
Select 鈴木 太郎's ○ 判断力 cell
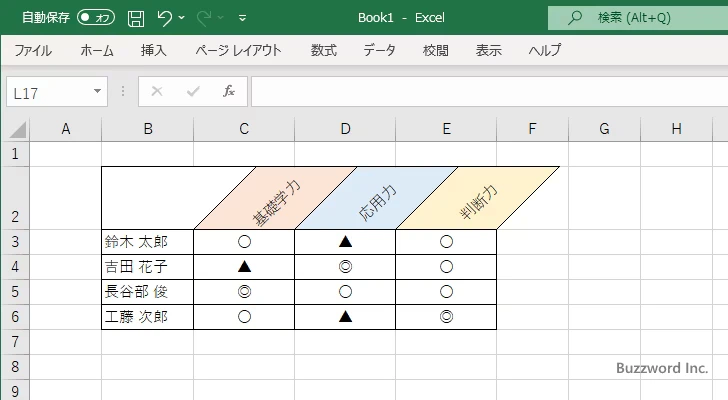click(x=446, y=242)
